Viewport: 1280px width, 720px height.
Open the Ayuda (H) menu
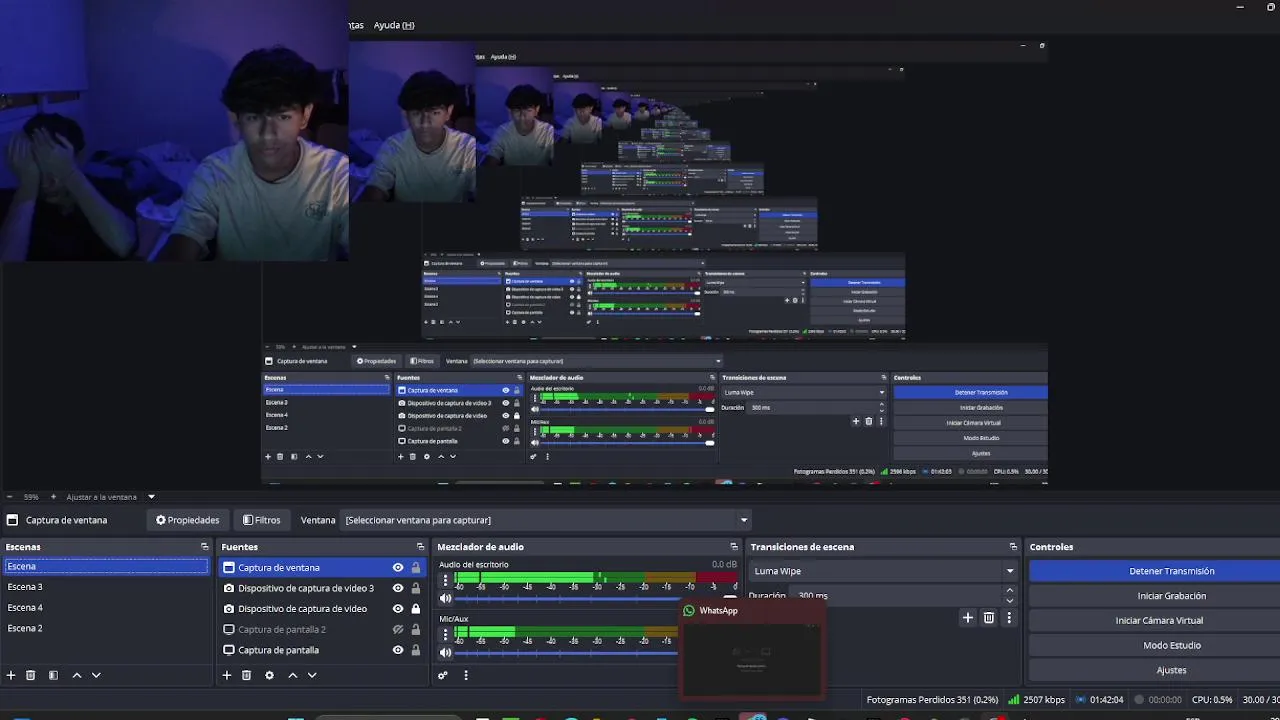(394, 25)
